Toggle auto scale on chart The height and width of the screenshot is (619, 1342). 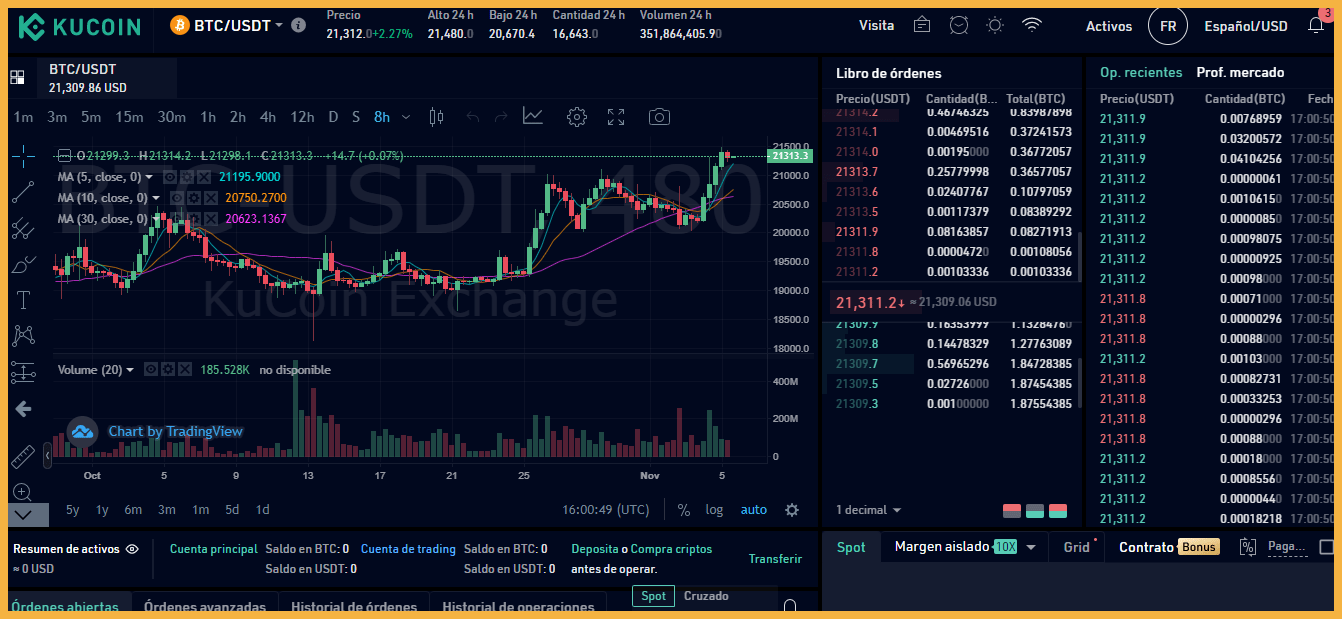(x=754, y=510)
